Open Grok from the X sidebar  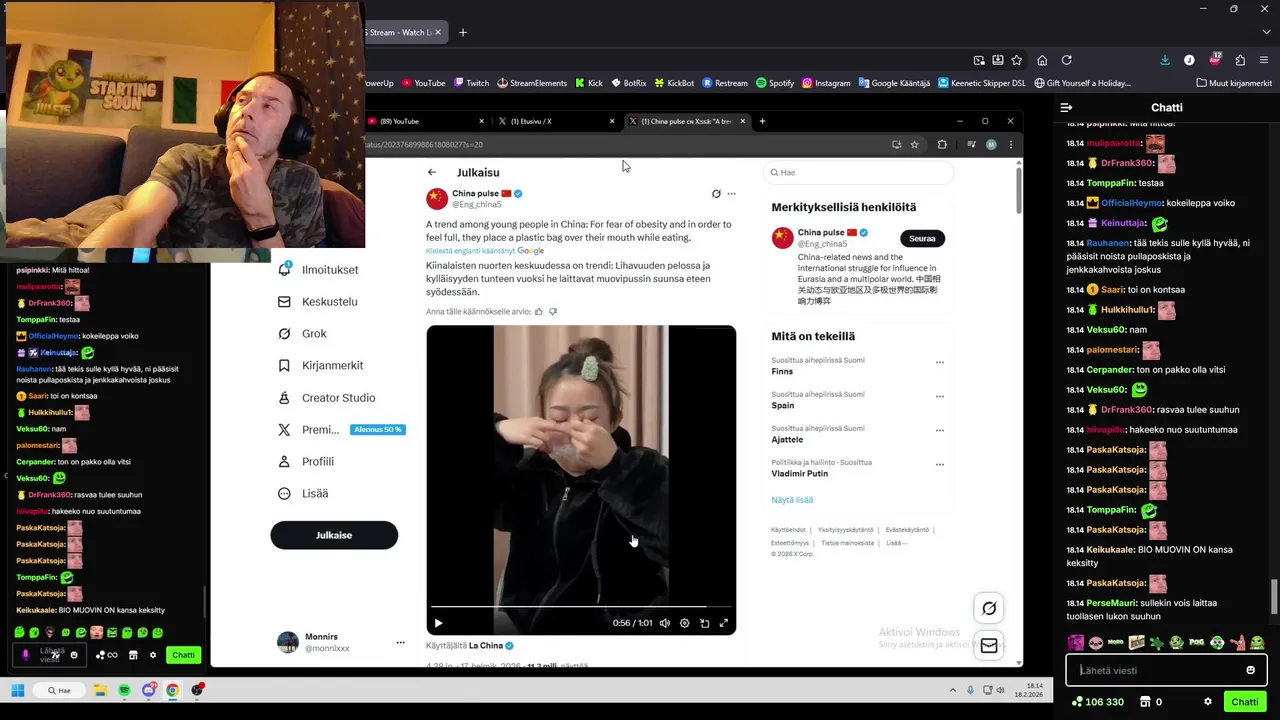click(301, 334)
